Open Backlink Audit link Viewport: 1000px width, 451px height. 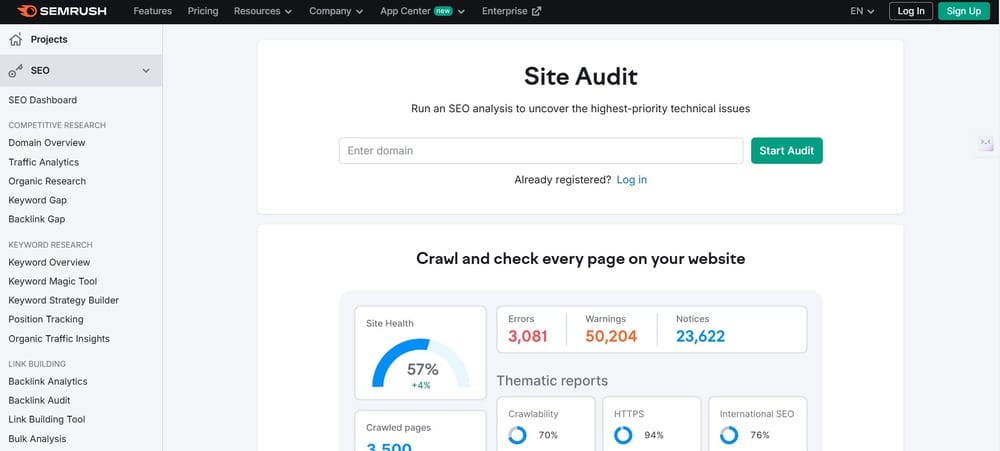[40, 401]
